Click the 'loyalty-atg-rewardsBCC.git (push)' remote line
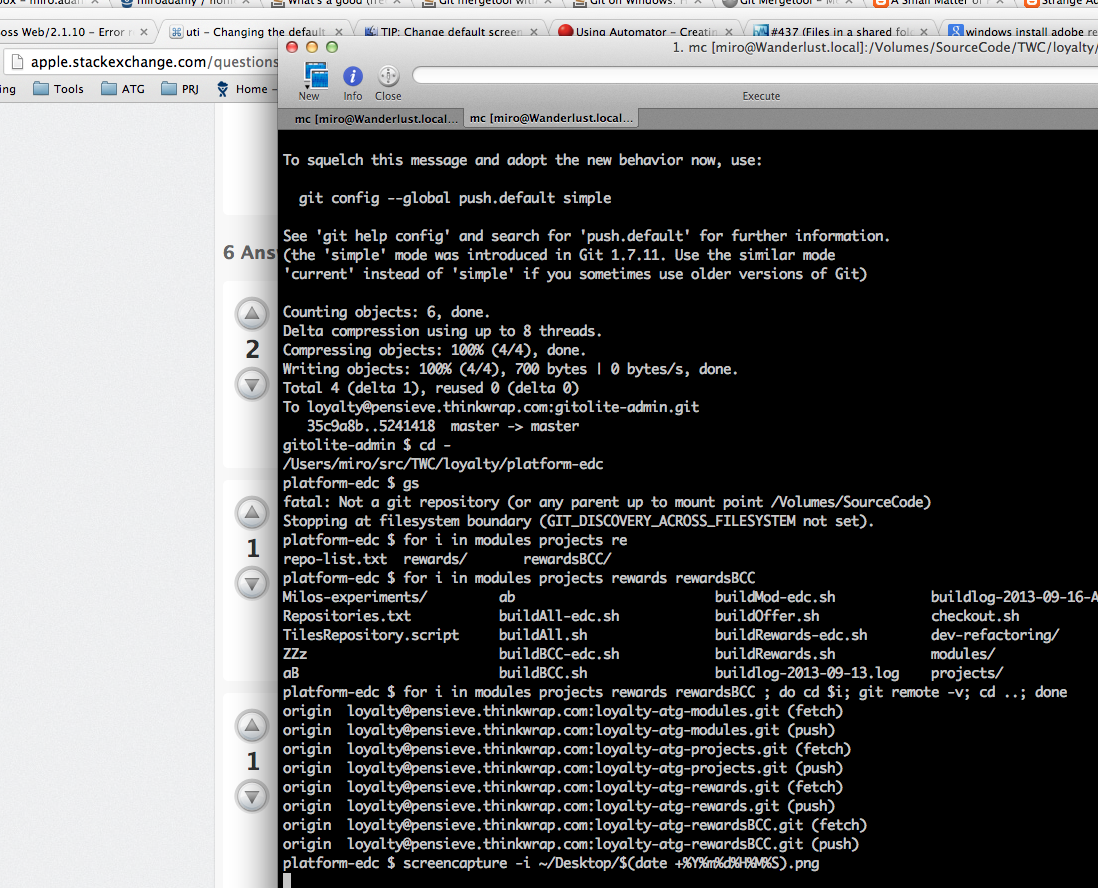 point(571,844)
